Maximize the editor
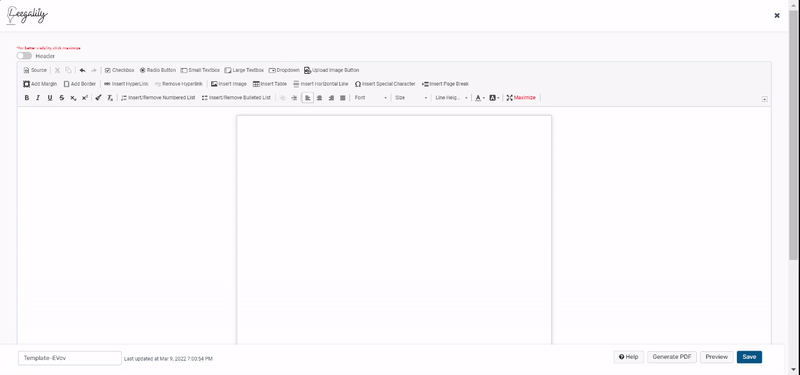The height and width of the screenshot is (375, 800). pyautogui.click(x=521, y=97)
